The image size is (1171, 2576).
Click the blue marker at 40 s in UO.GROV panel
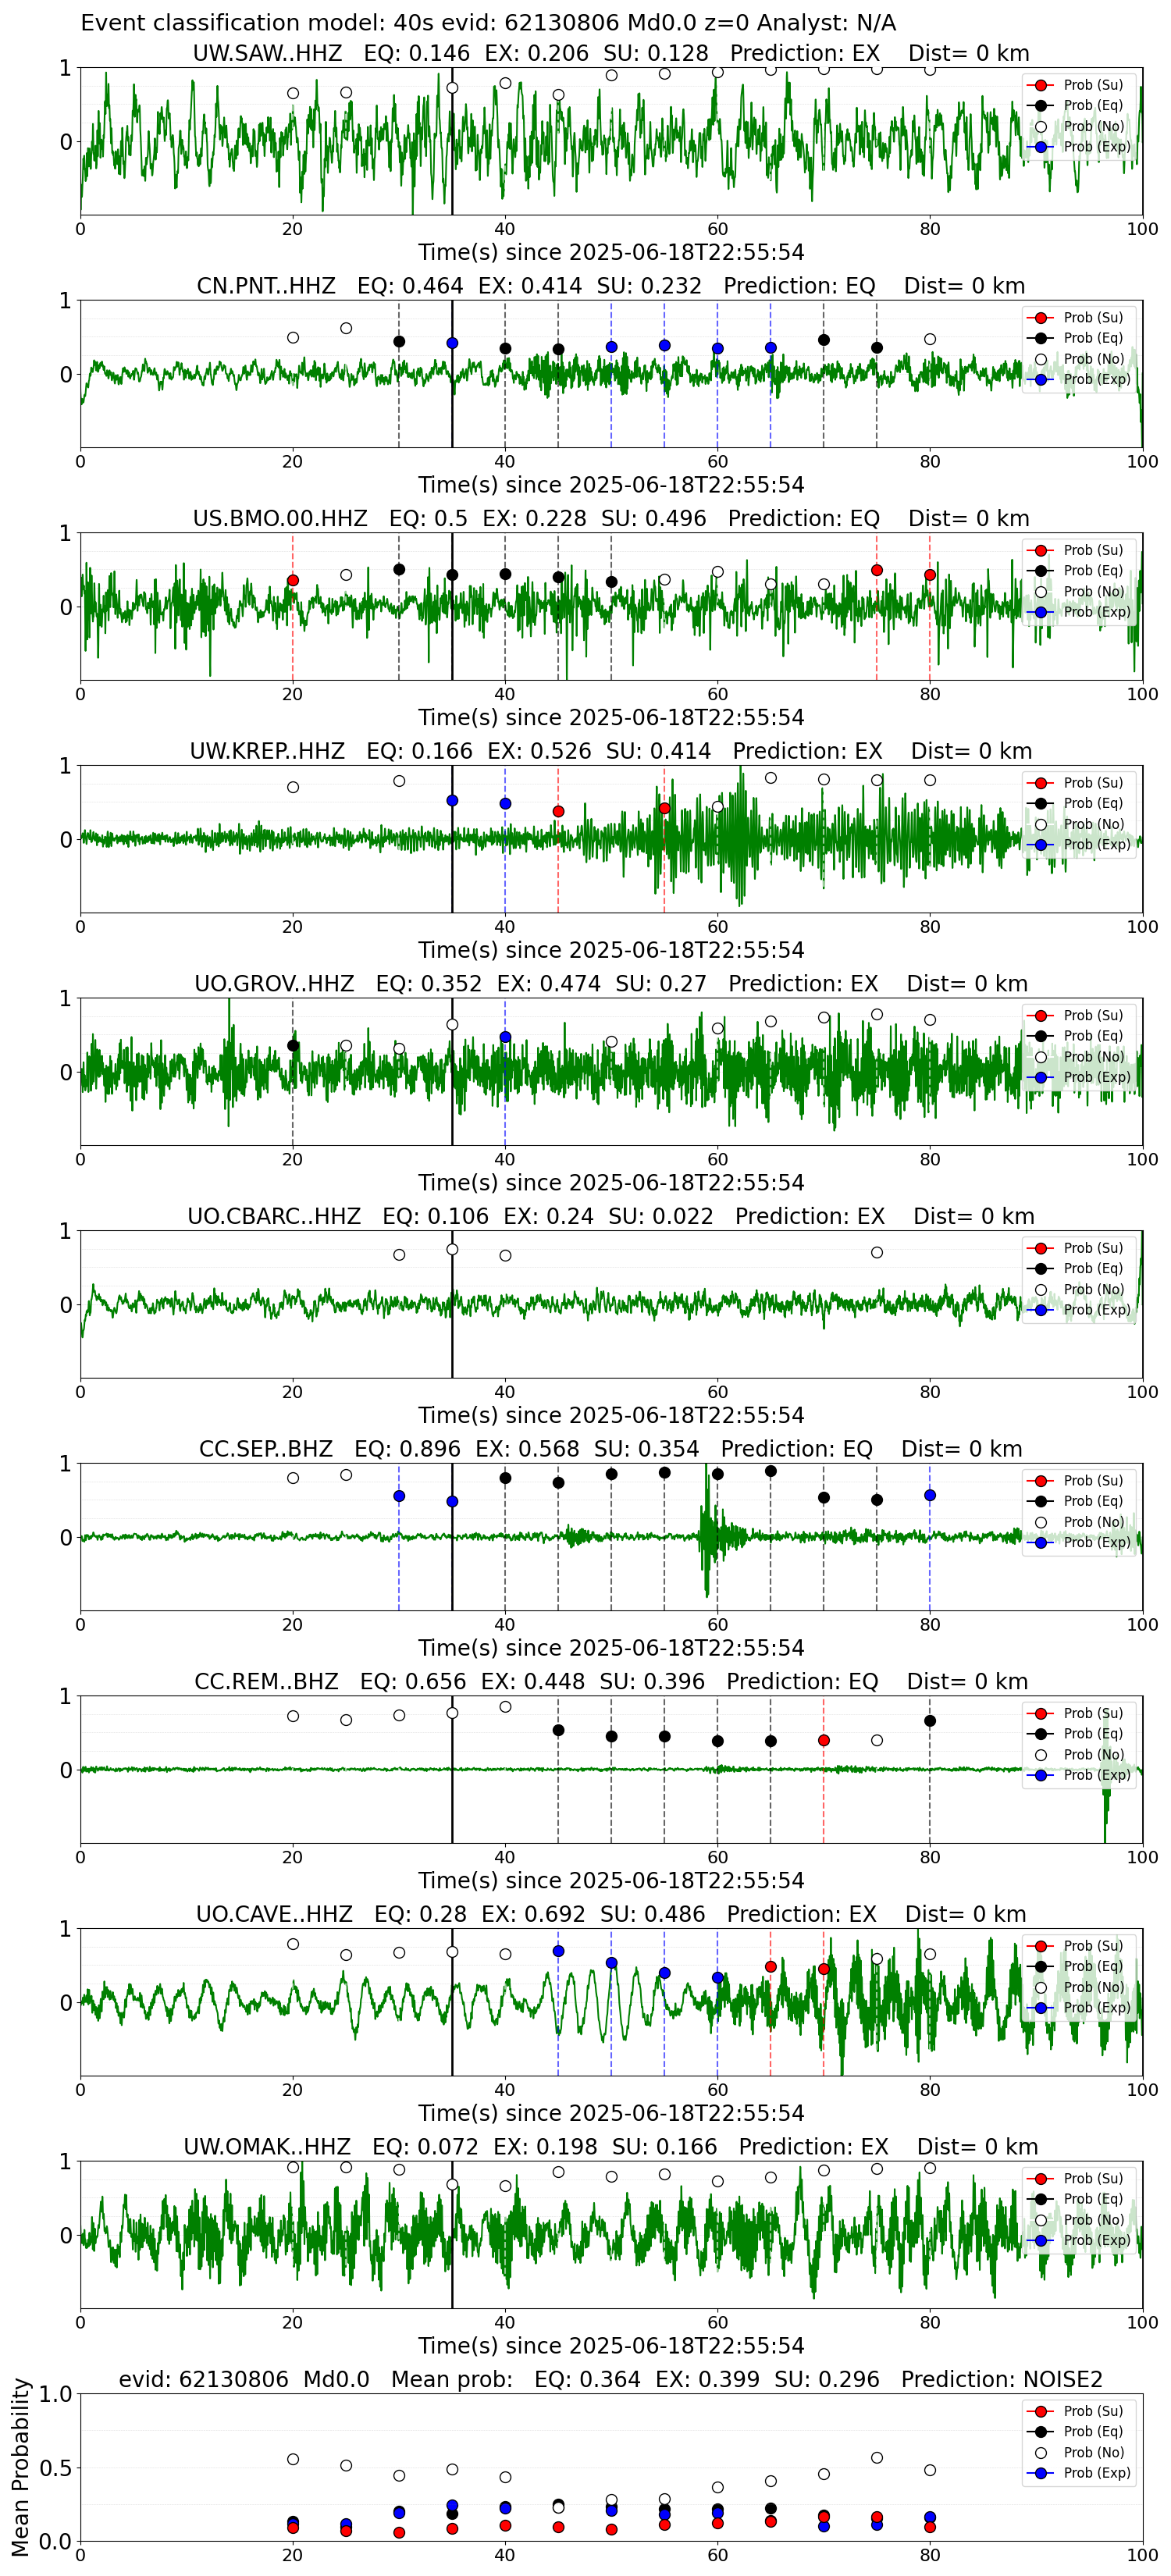[505, 1037]
